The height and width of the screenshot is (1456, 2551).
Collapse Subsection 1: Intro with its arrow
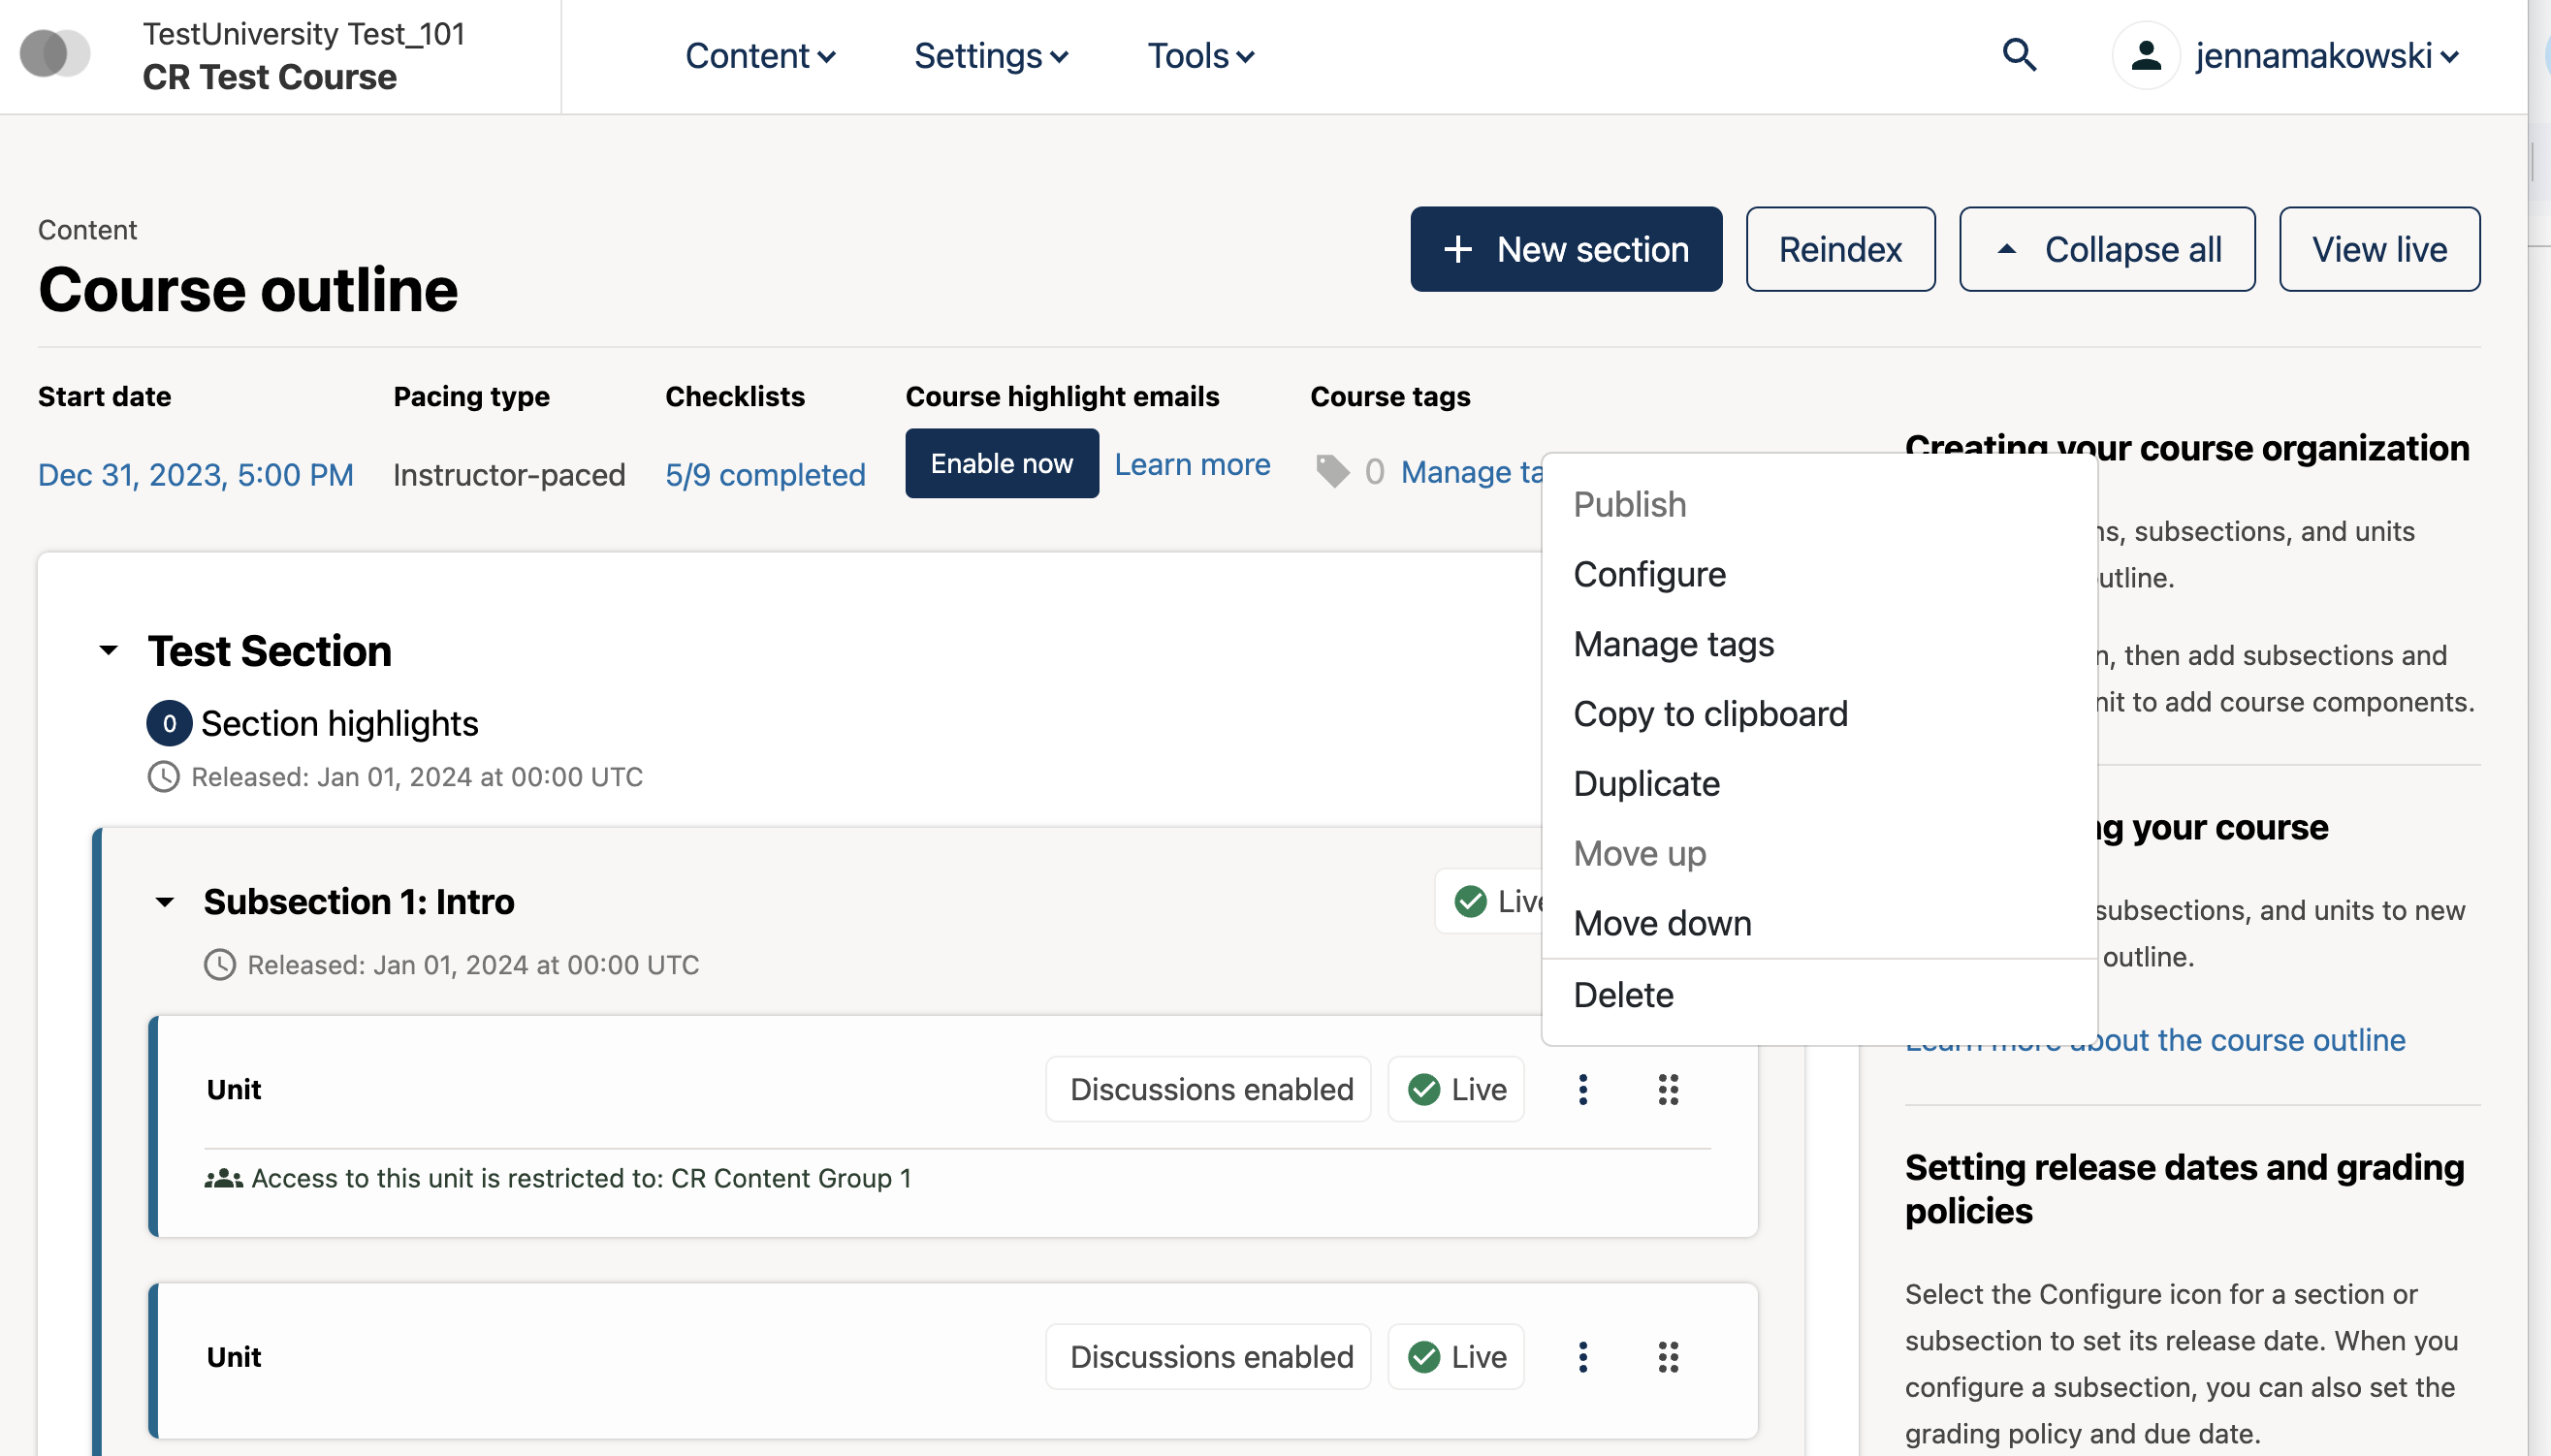[x=165, y=902]
